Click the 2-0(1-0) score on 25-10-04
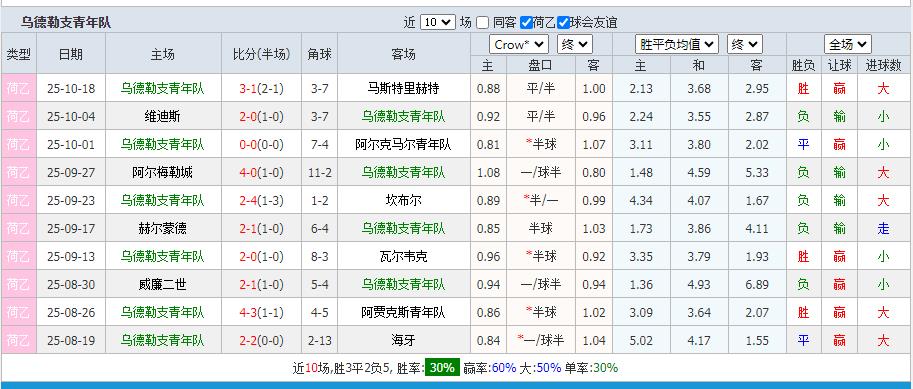The height and width of the screenshot is (389, 913). point(261,116)
